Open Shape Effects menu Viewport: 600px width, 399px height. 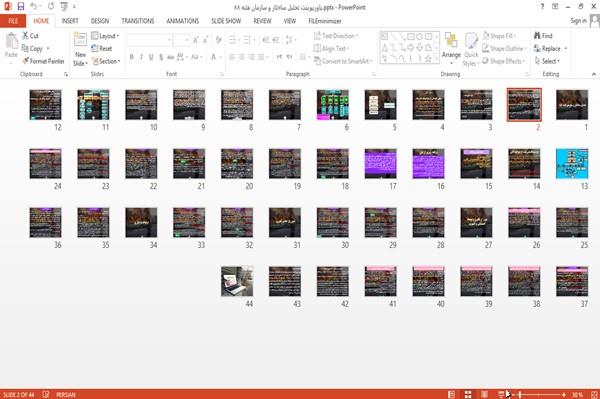coord(504,61)
